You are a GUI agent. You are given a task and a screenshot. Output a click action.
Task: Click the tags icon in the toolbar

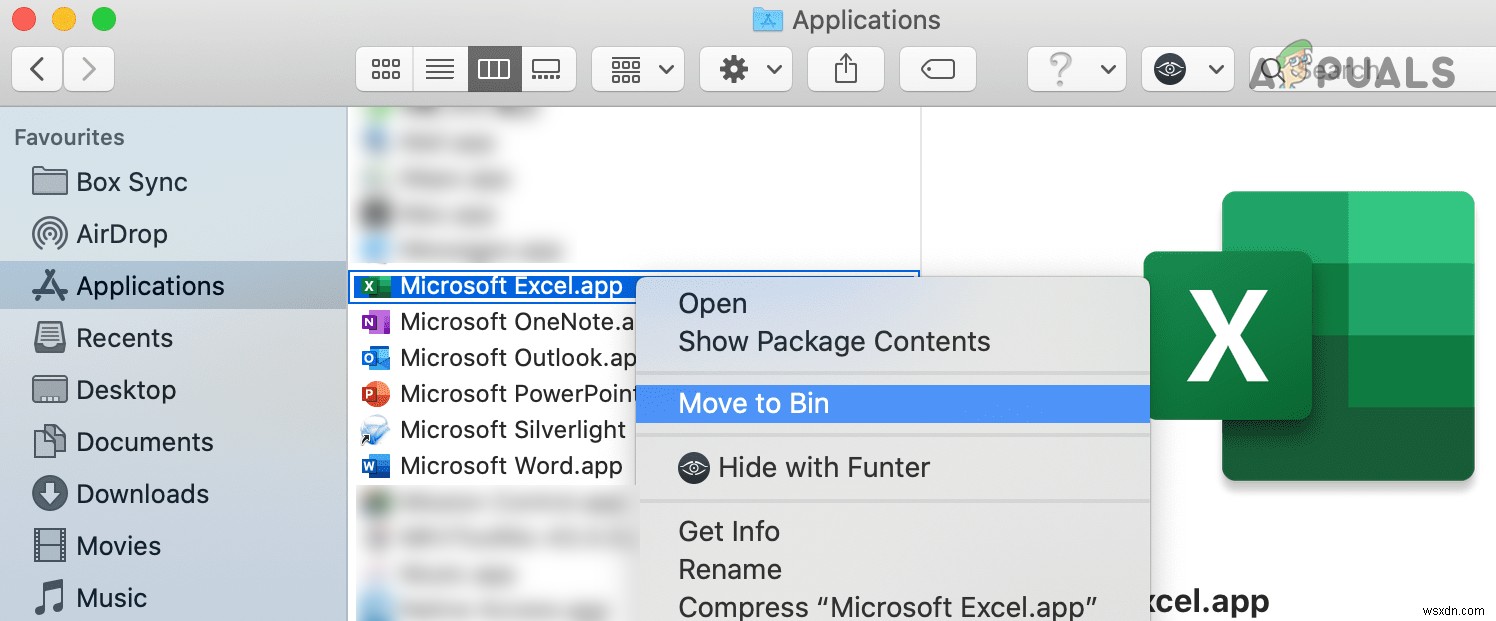pyautogui.click(x=937, y=68)
